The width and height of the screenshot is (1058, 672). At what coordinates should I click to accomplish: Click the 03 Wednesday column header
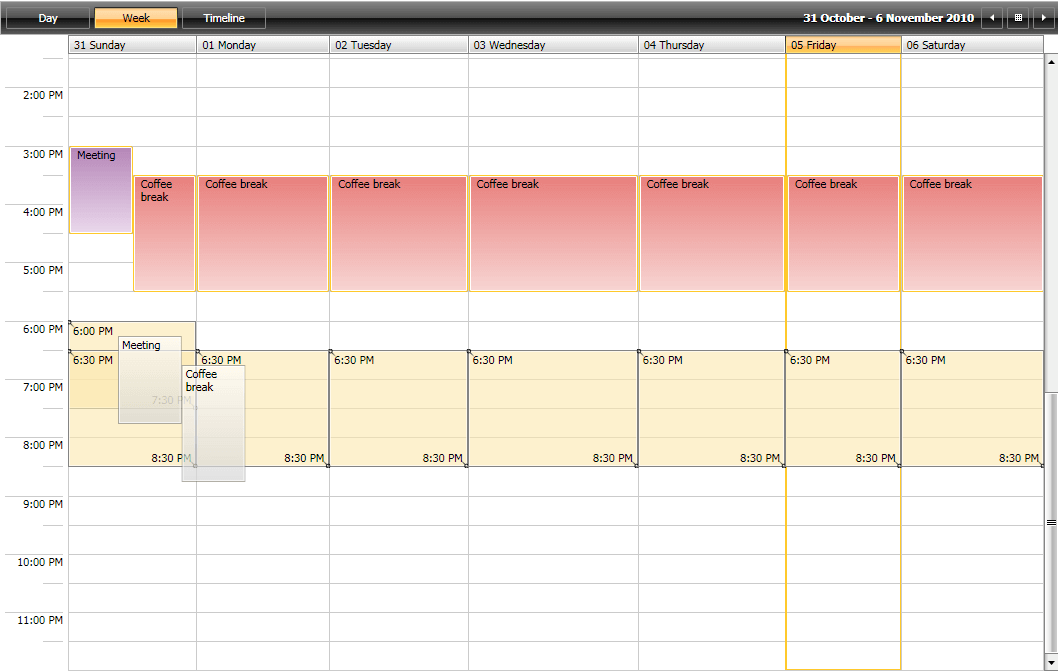point(551,44)
